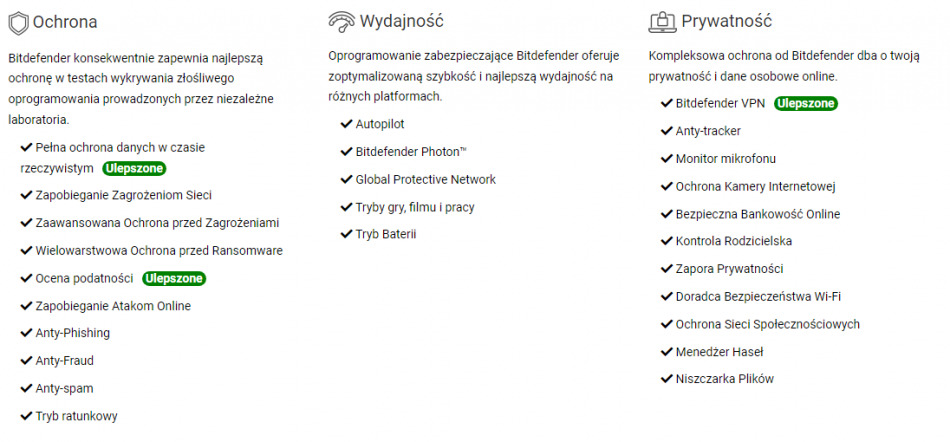Viewport: 950px width, 442px height.
Task: Click the Bitdefender Photon feature item
Action: [411, 152]
